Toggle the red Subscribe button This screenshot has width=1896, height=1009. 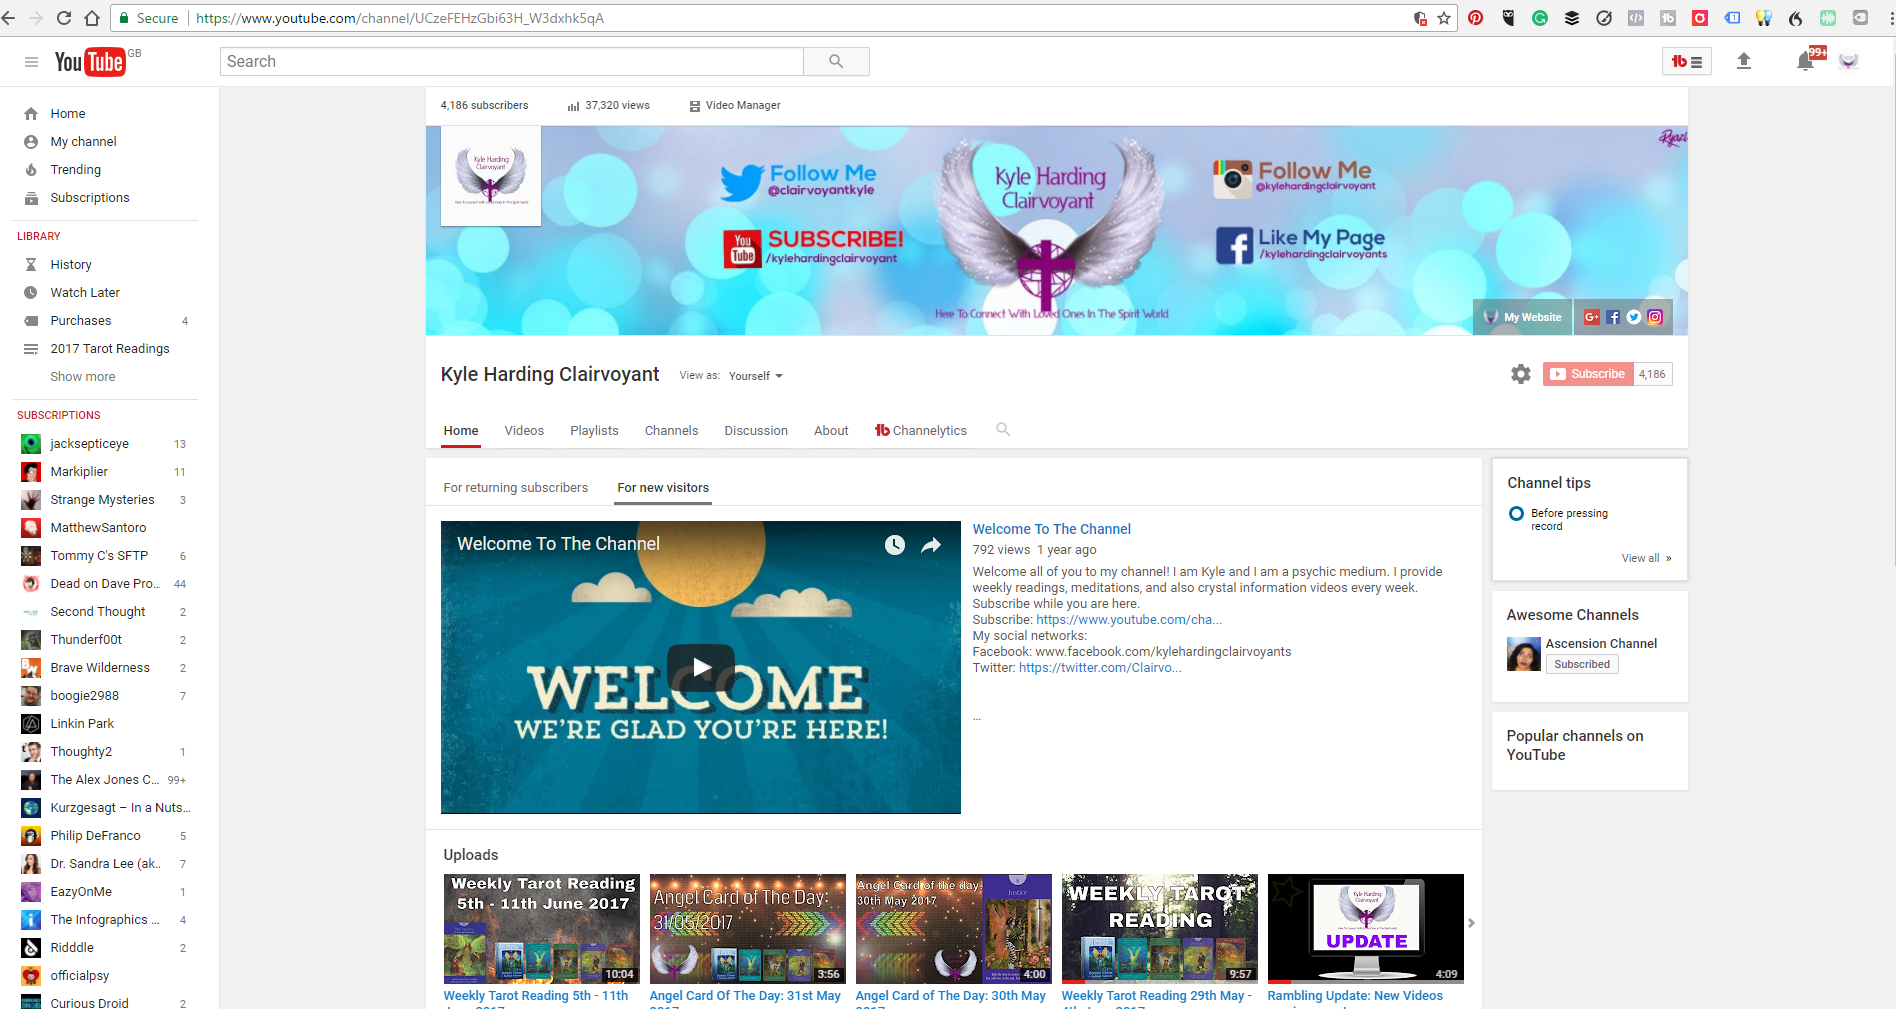click(1587, 374)
